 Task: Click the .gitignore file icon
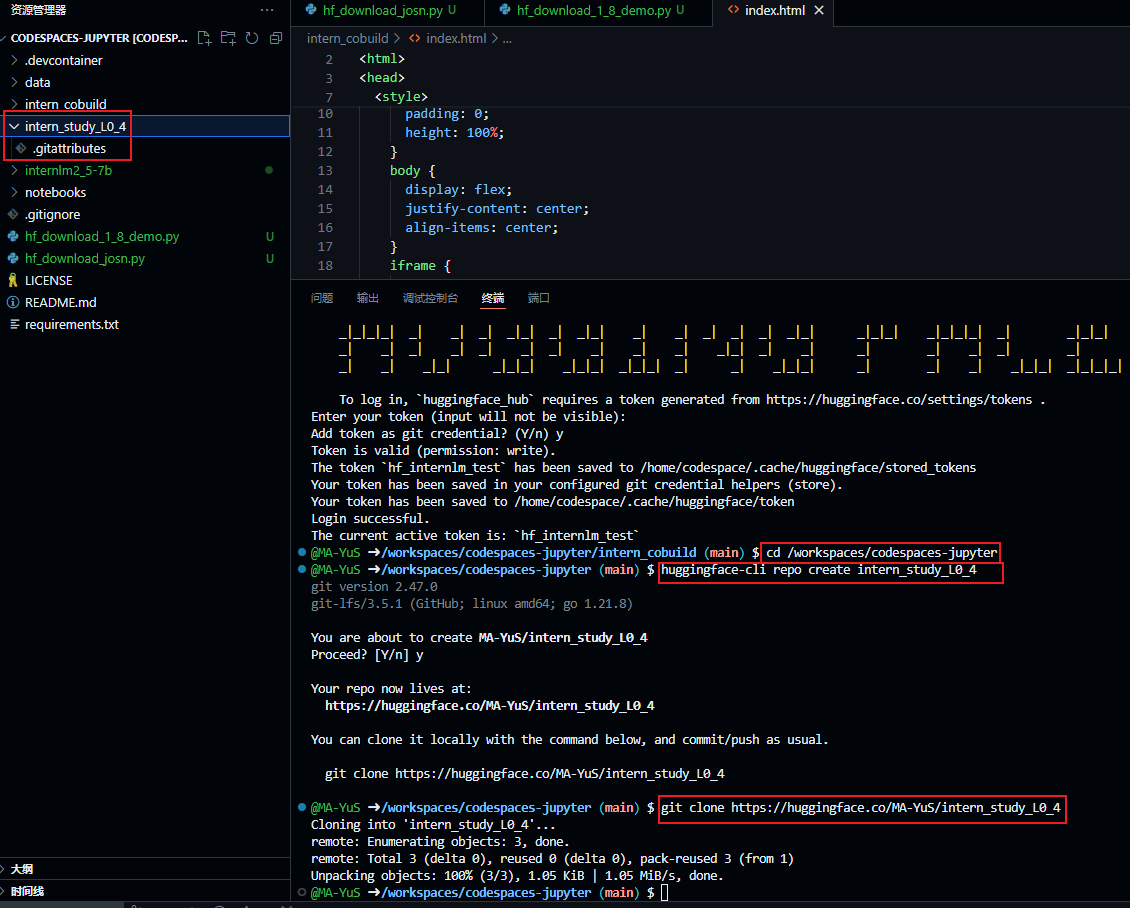pyautogui.click(x=13, y=215)
